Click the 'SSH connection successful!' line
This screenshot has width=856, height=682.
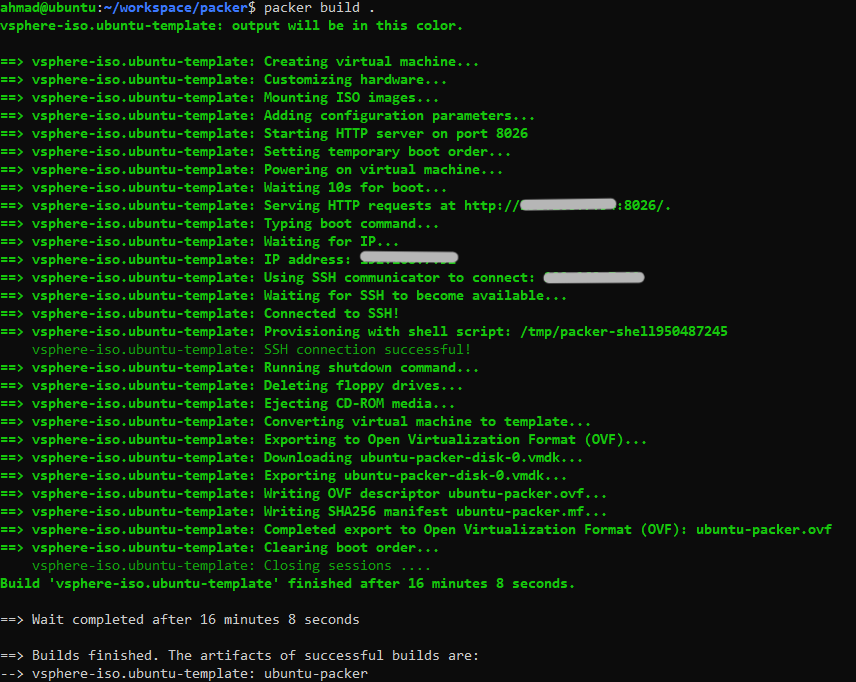click(251, 350)
